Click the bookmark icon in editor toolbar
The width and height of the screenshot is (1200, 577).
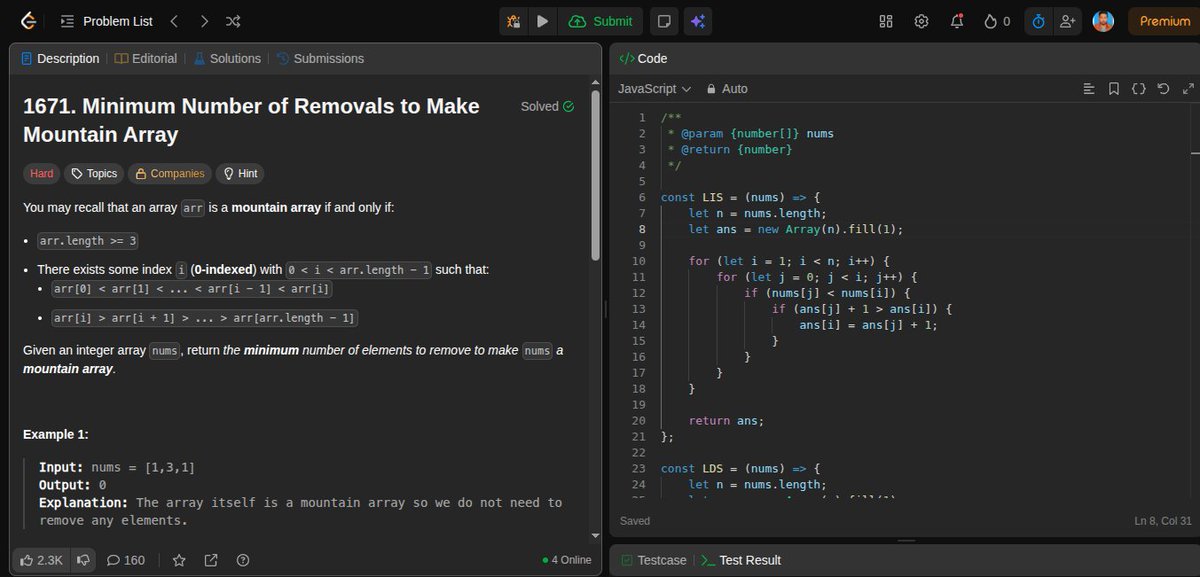click(1114, 89)
